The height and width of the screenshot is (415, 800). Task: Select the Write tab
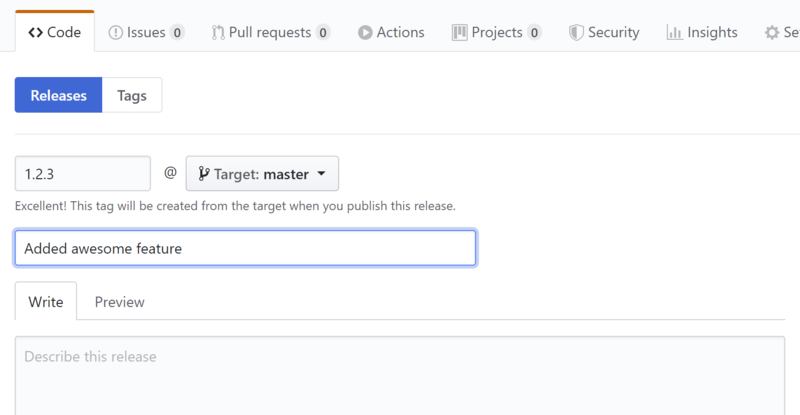(46, 301)
